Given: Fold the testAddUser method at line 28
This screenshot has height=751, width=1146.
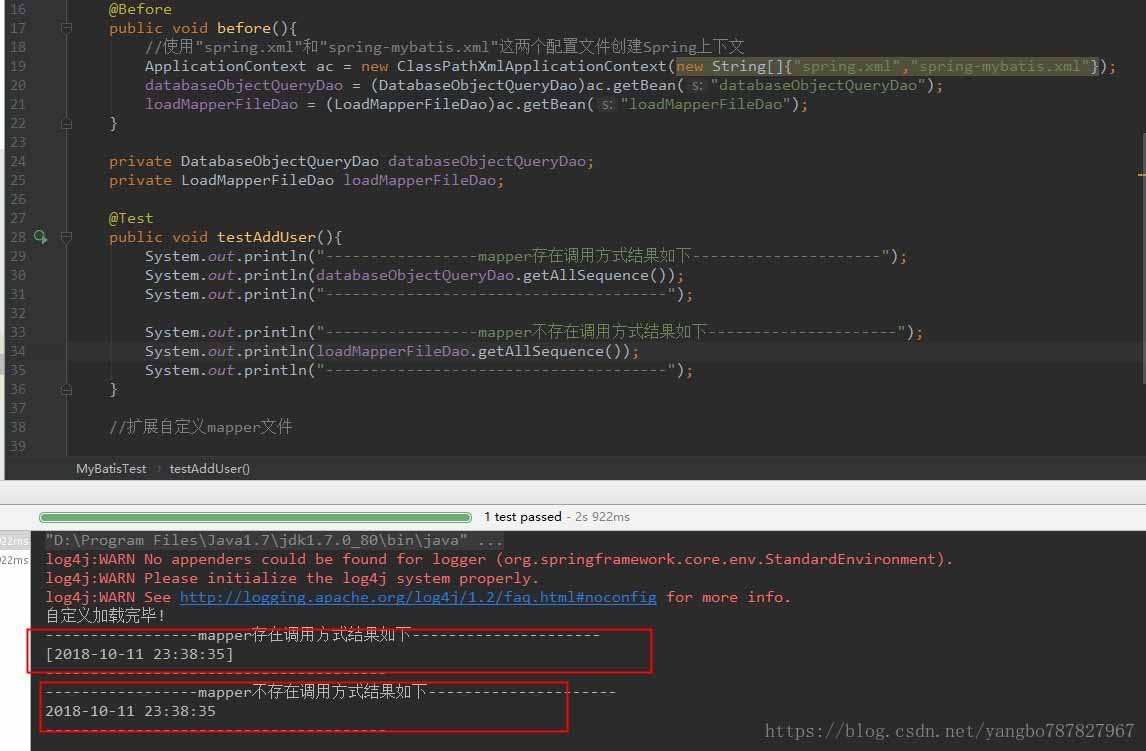Looking at the screenshot, I should tap(66, 237).
